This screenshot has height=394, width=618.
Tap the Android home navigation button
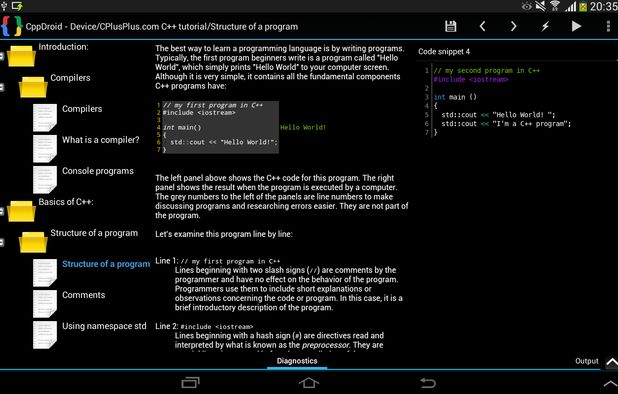309,383
